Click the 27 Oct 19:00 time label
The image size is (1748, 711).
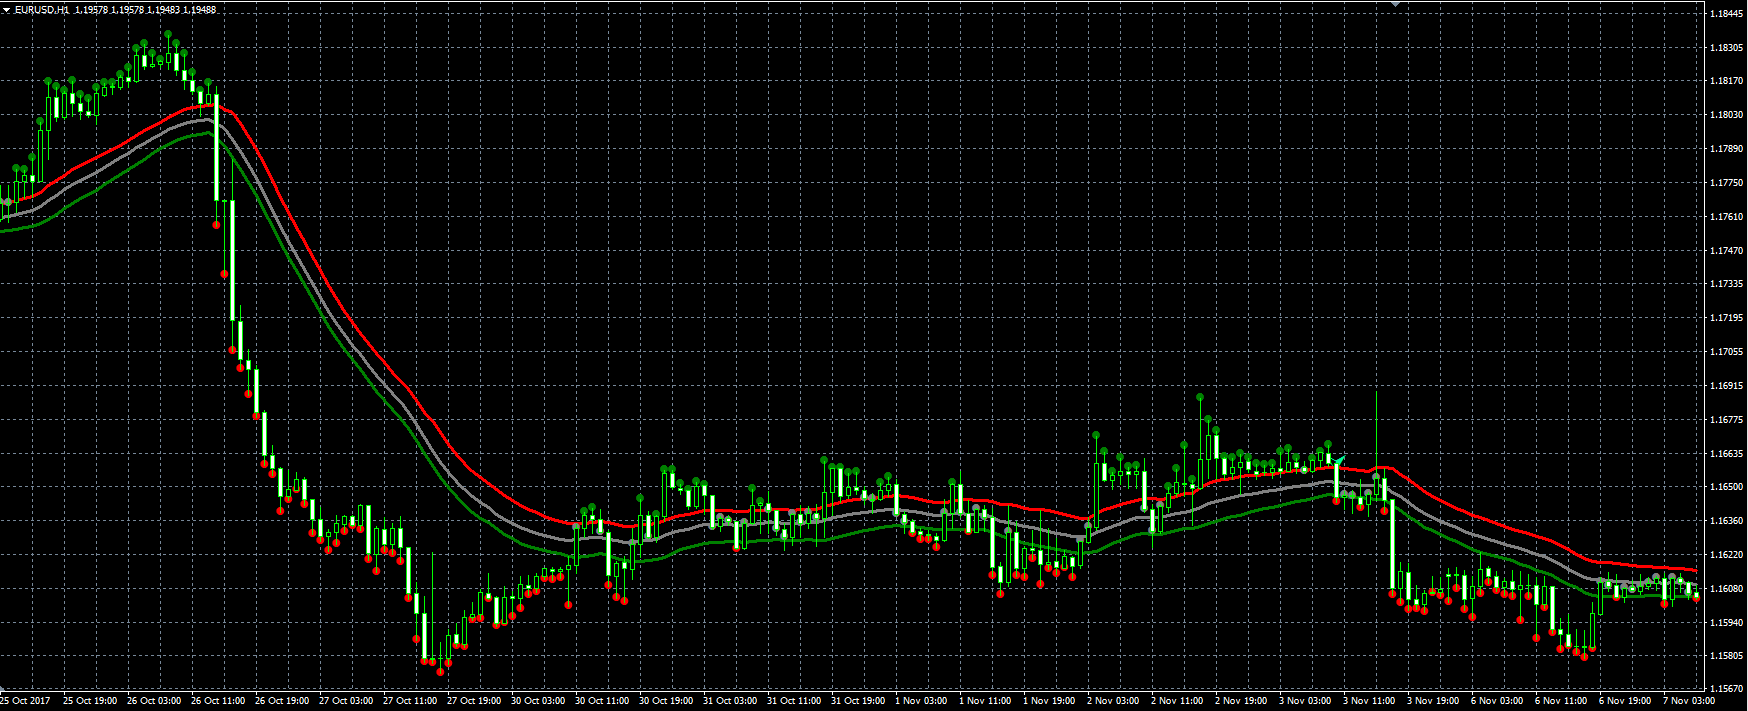(x=474, y=701)
